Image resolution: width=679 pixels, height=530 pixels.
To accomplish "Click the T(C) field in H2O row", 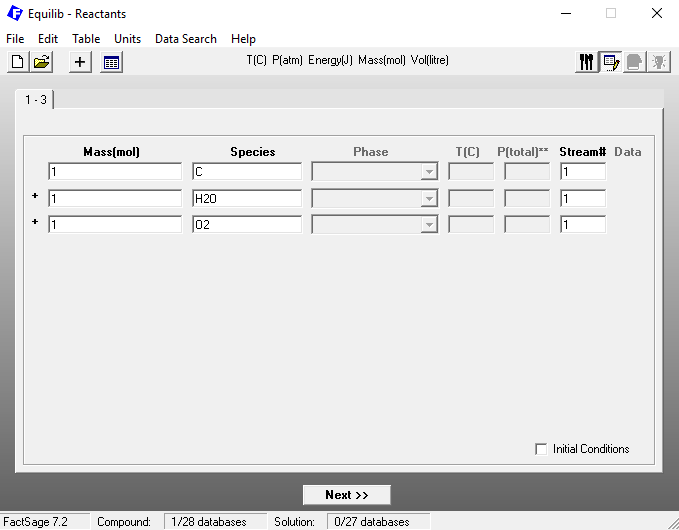I will pos(471,199).
